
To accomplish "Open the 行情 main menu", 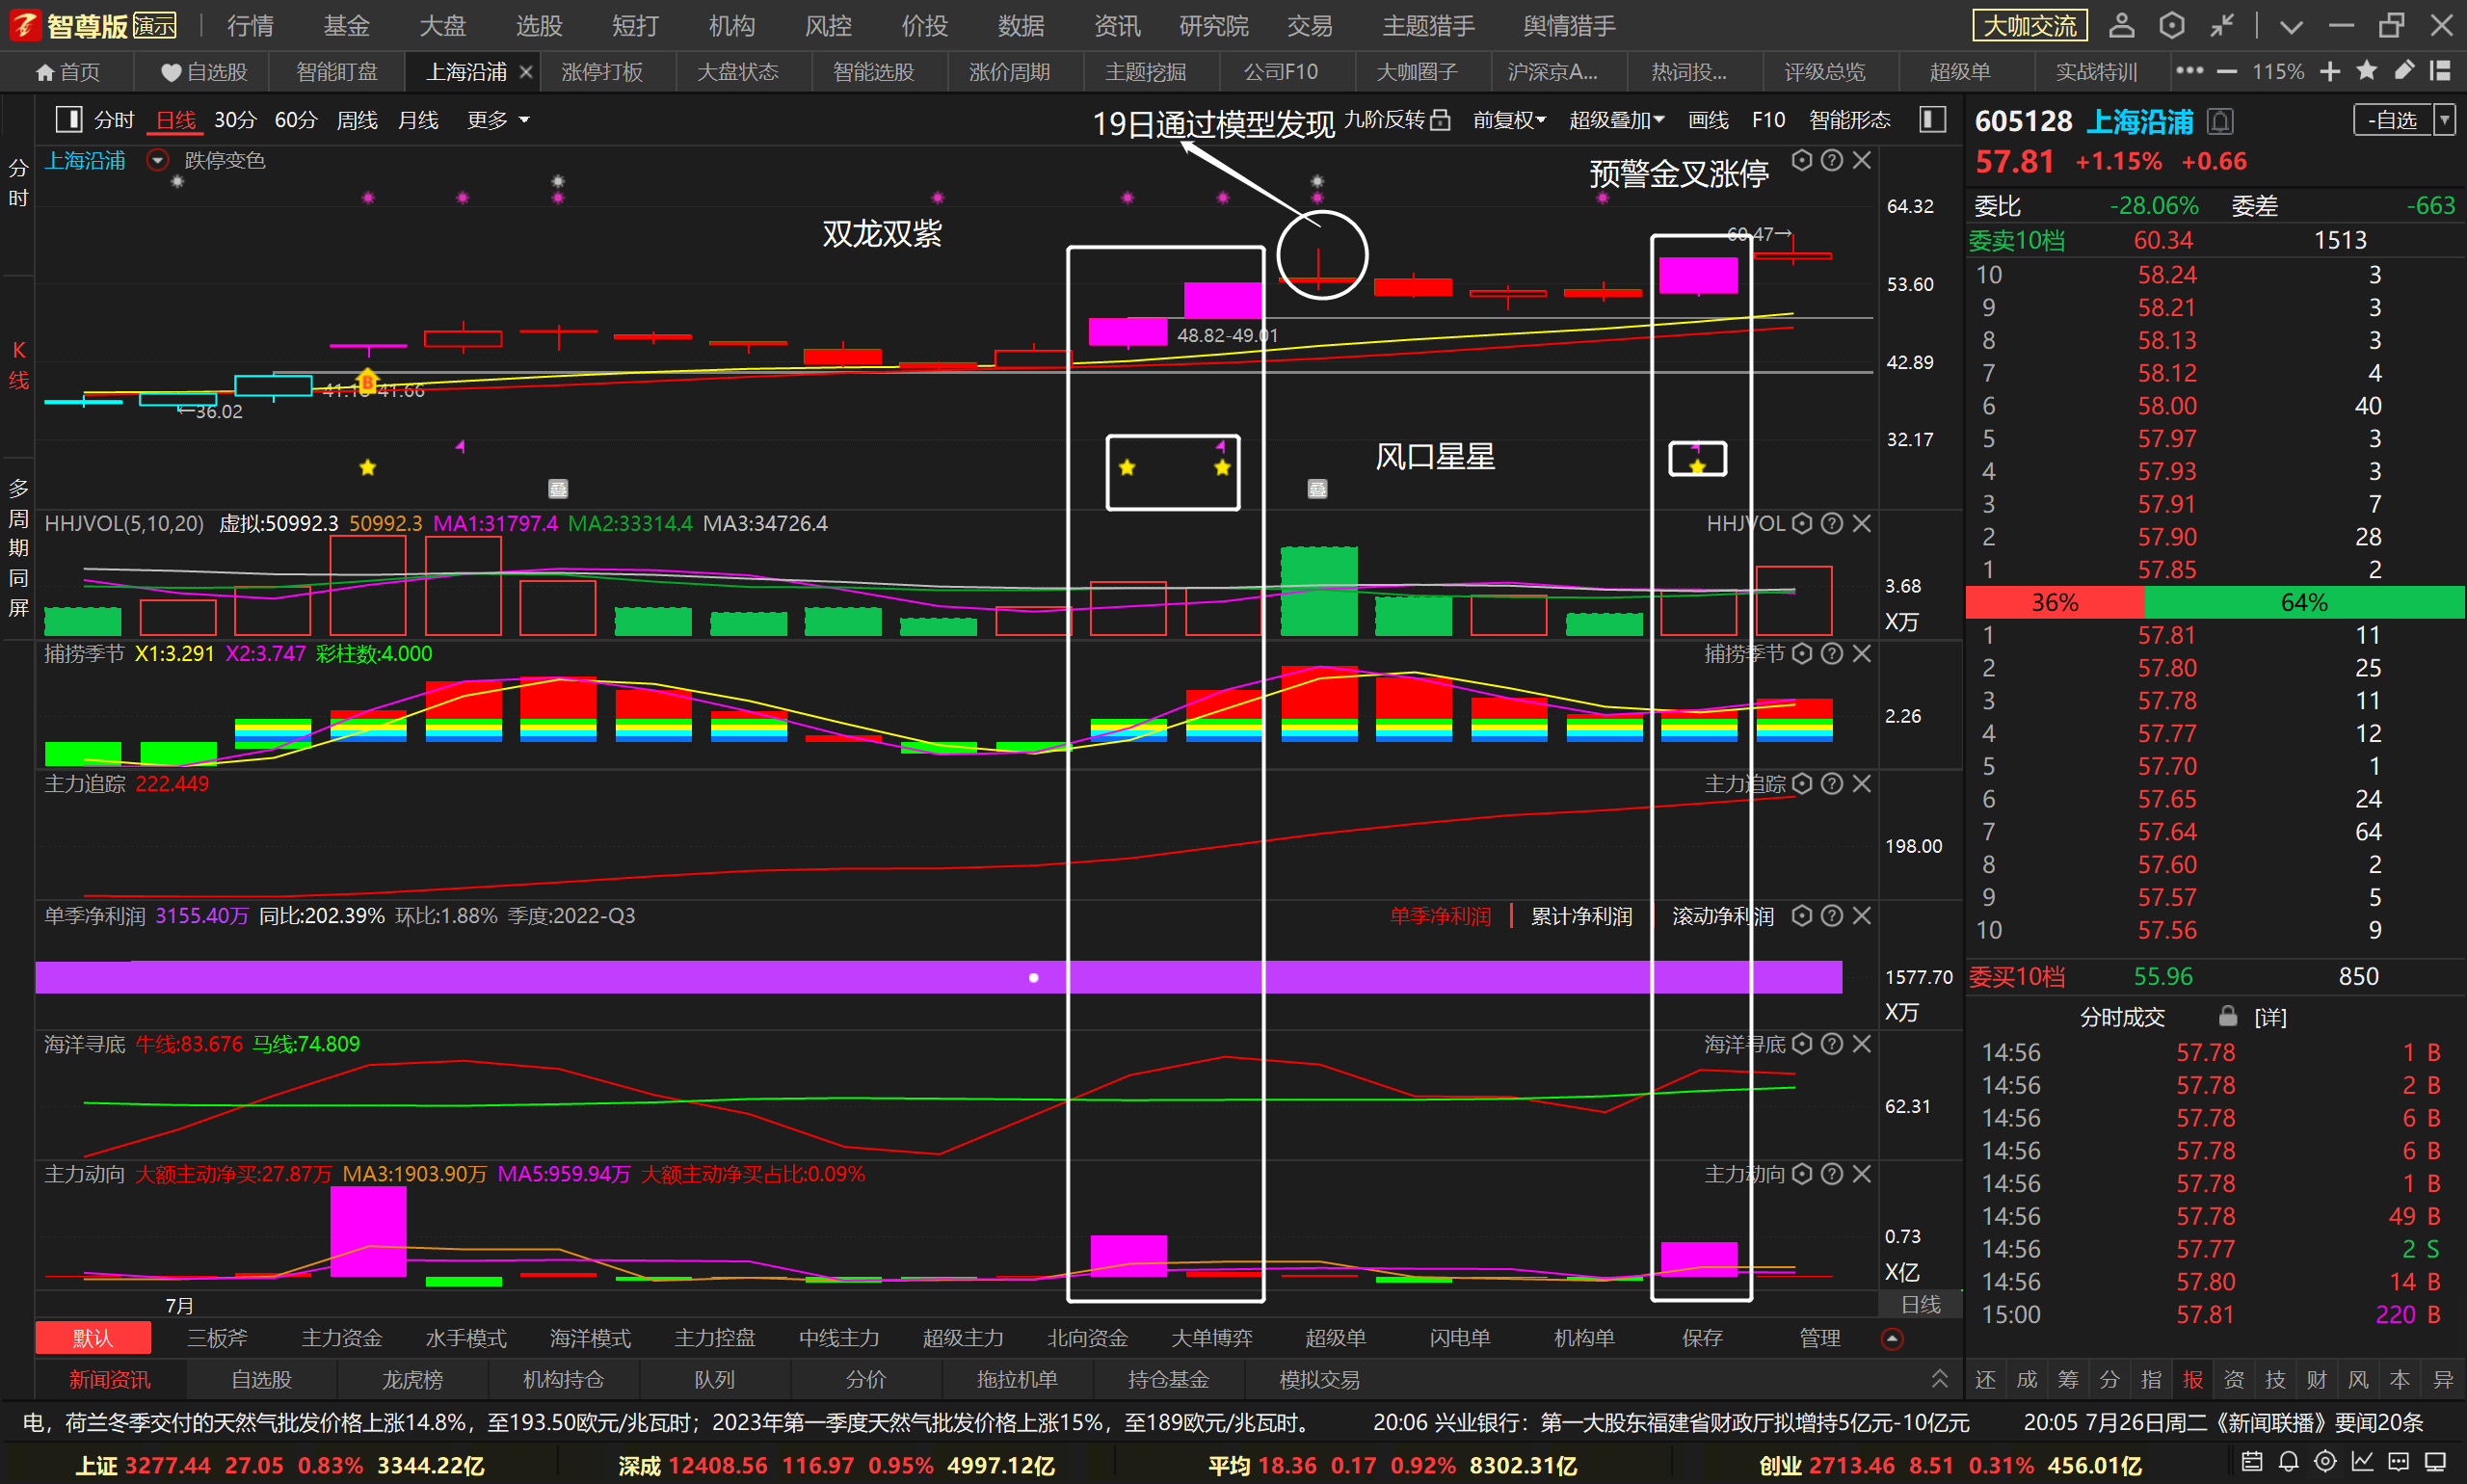I will click(250, 26).
